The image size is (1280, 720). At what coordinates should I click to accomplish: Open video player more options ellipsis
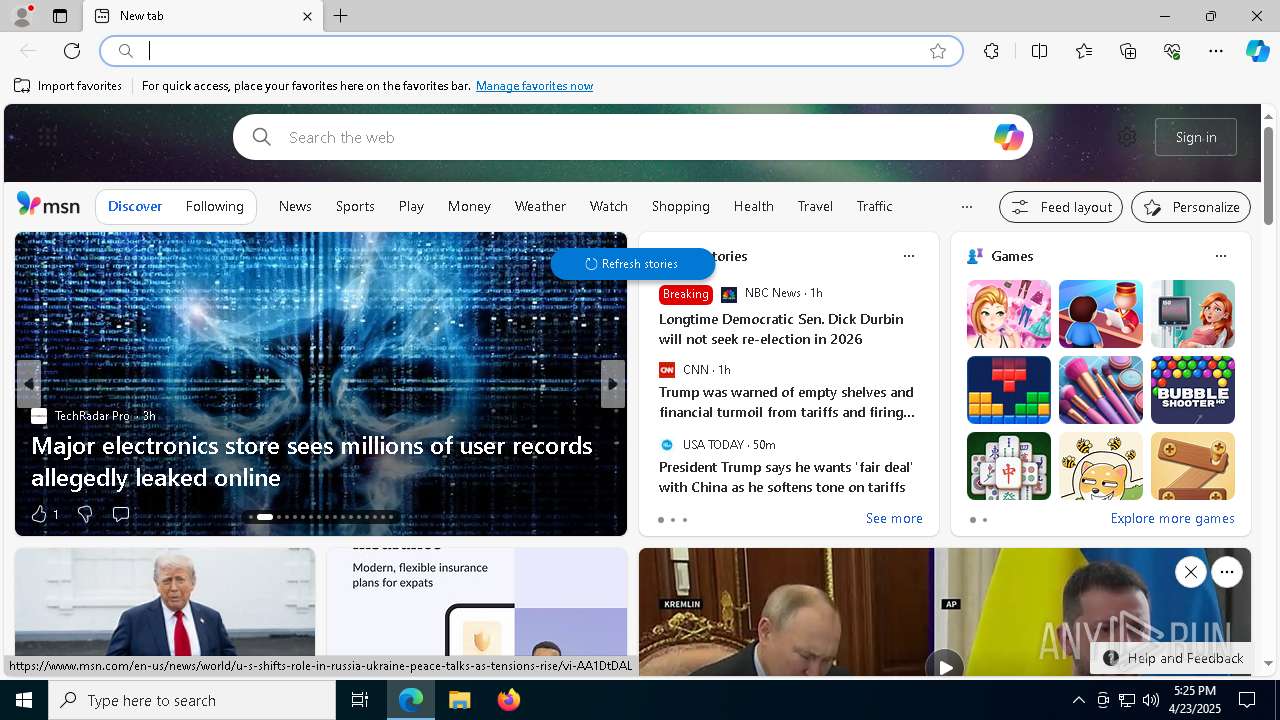[1227, 572]
